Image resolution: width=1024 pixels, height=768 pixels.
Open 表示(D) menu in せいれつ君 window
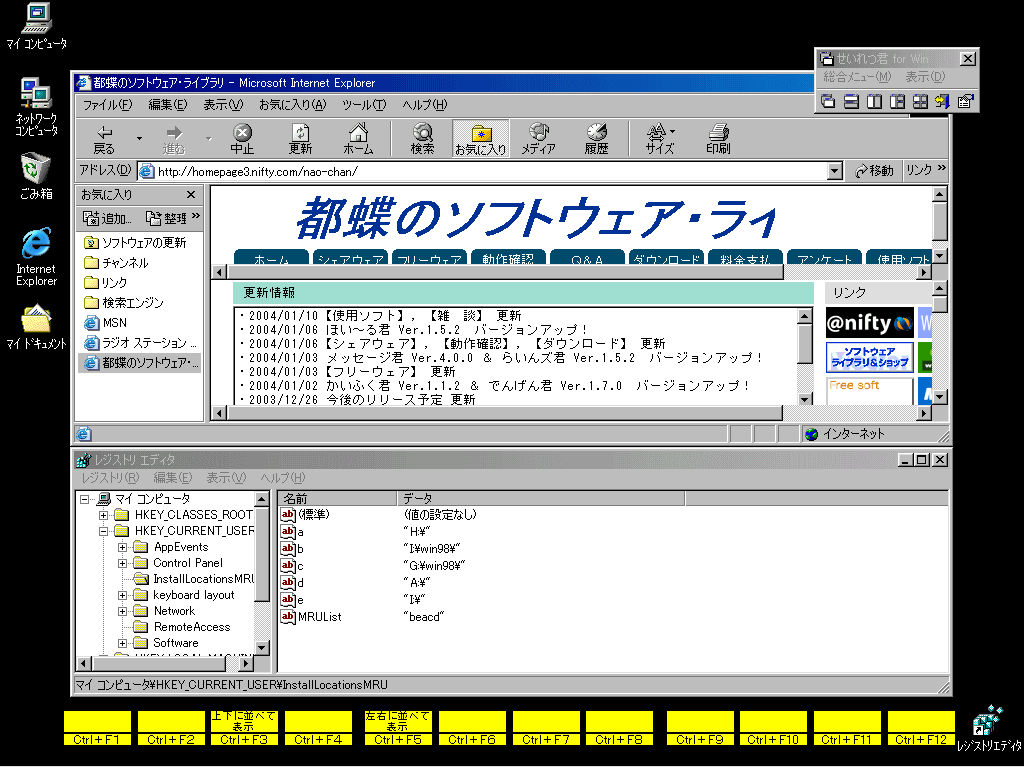pos(925,77)
